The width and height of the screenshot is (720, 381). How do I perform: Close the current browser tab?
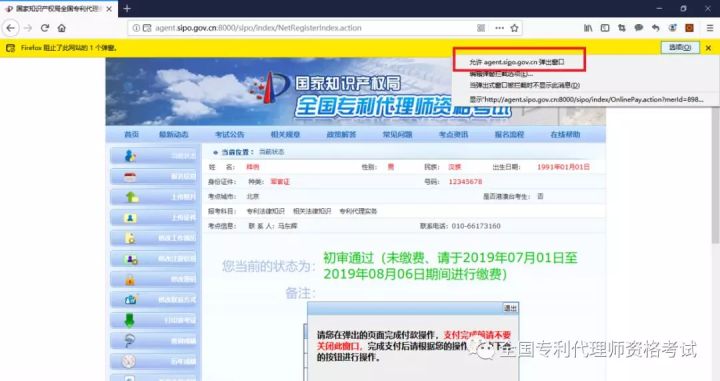(109, 9)
